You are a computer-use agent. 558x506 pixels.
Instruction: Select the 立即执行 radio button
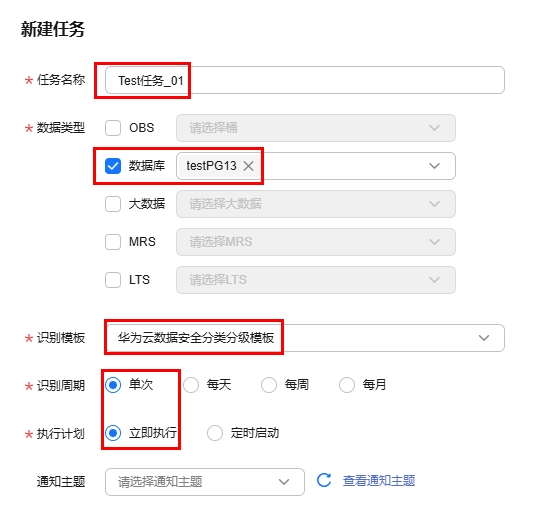point(113,433)
